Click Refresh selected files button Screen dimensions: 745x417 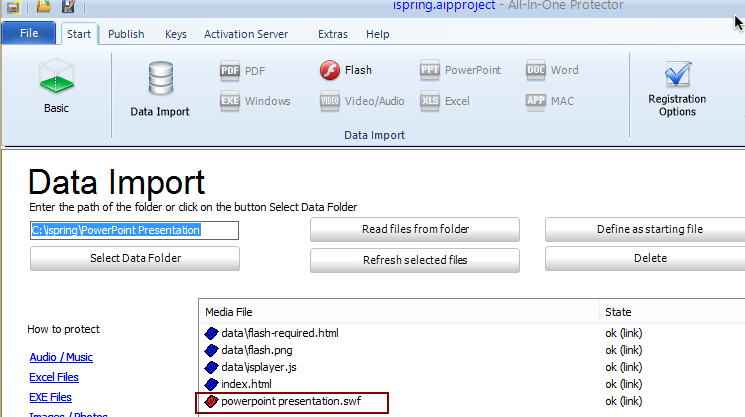tap(415, 260)
